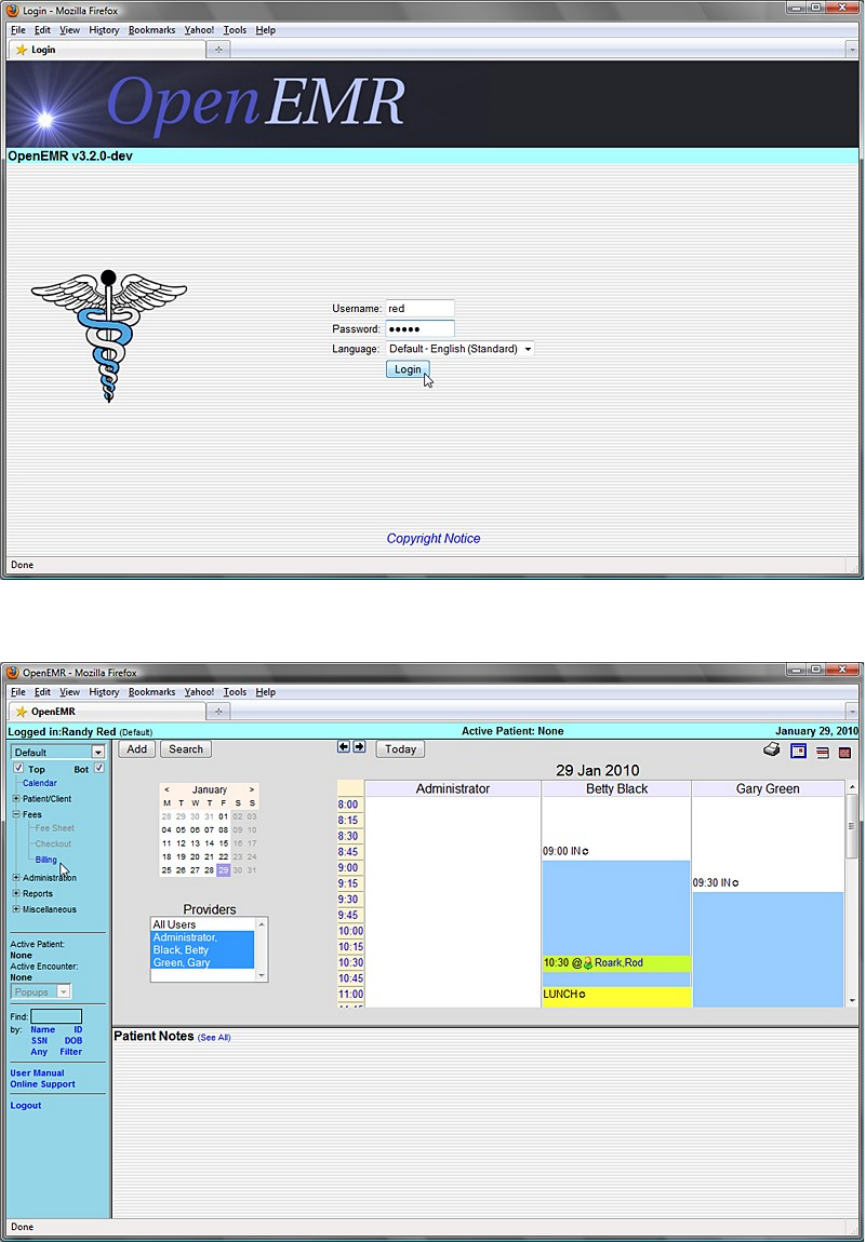
Task: Open the Copyright Notice link
Action: [433, 538]
